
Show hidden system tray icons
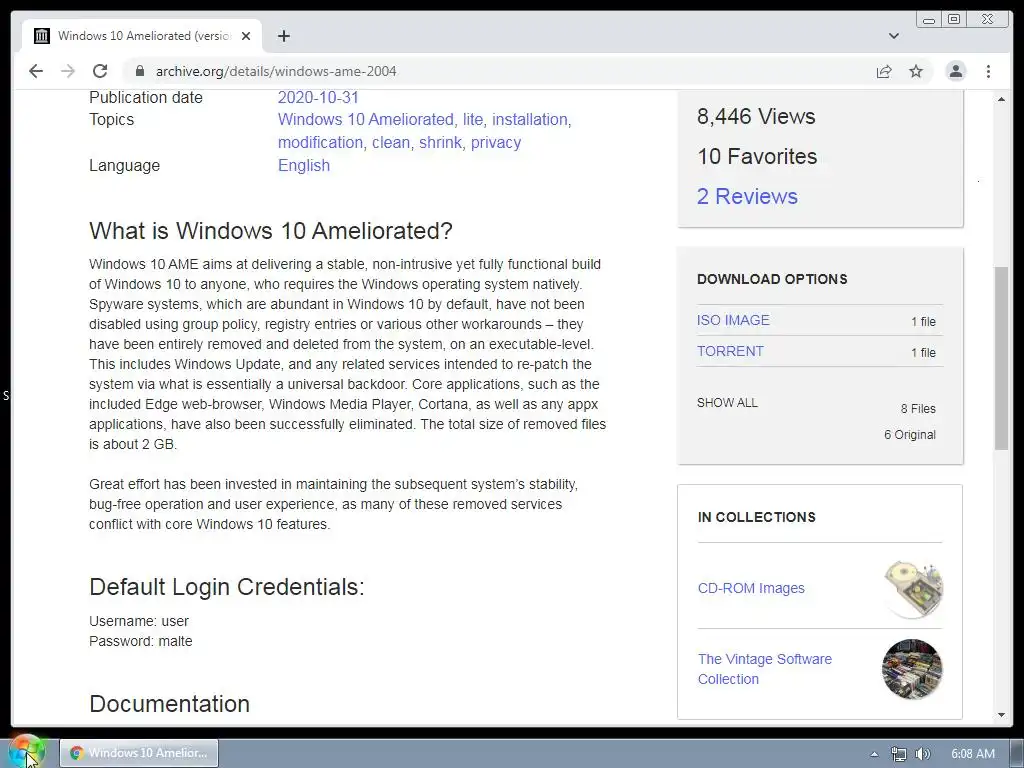click(874, 754)
